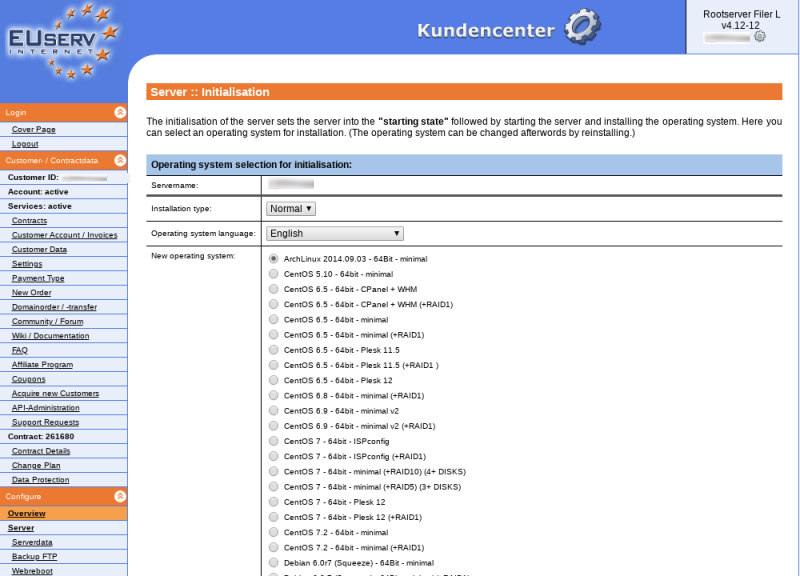Select CentOS 7 minimal (+RAID5) 3+ disks
800x576 pixels.
pyautogui.click(x=273, y=487)
